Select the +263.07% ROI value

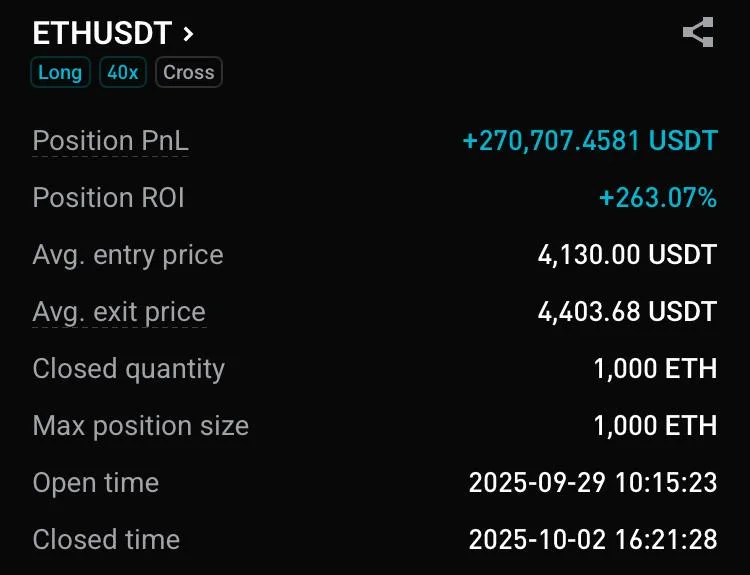click(657, 198)
